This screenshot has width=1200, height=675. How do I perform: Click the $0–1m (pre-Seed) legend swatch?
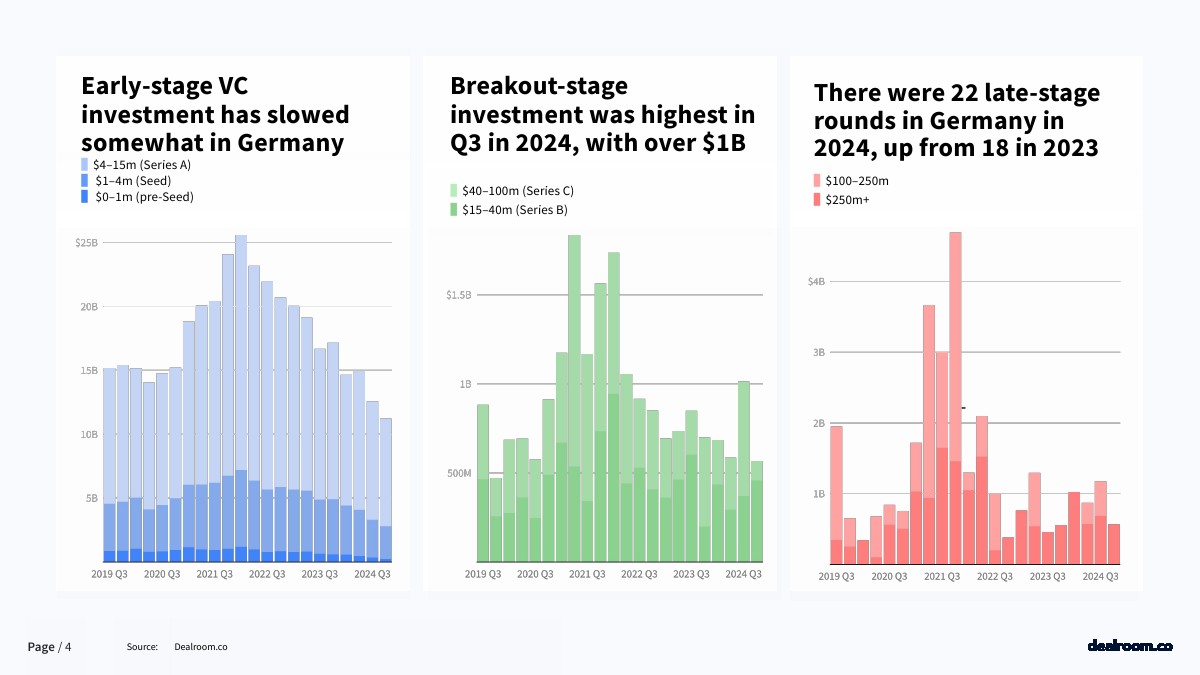tap(85, 197)
